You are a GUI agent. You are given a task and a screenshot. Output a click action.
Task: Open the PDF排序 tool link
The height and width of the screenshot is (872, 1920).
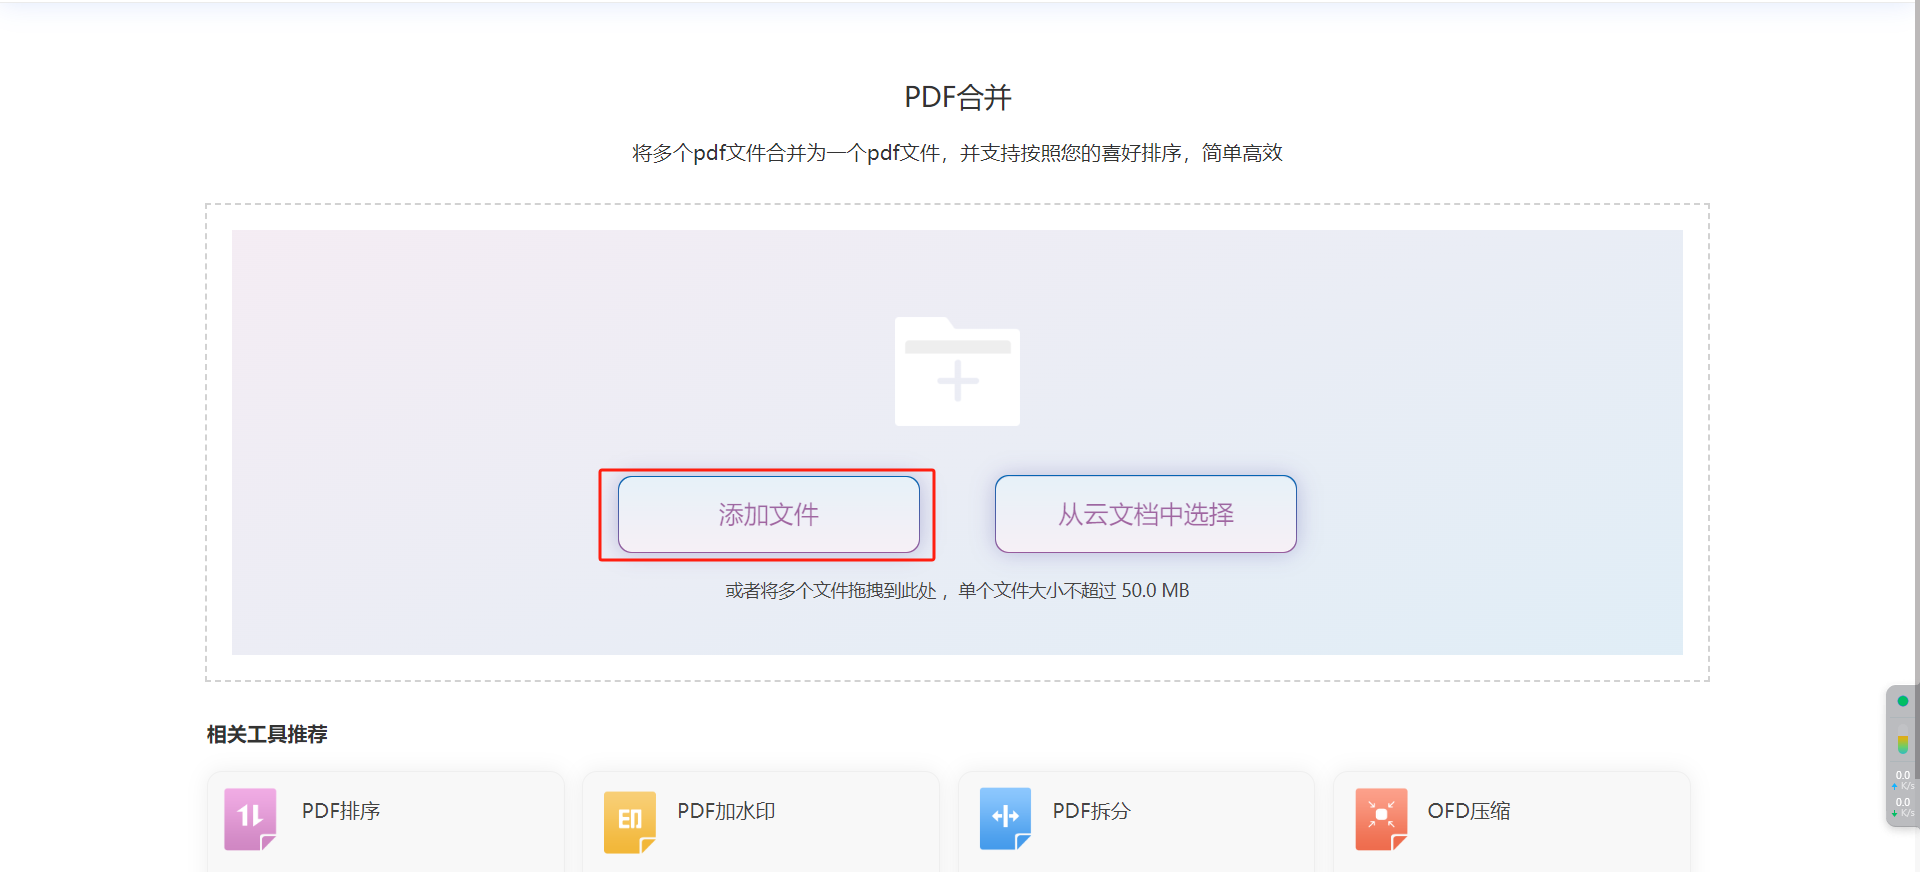pyautogui.click(x=341, y=811)
